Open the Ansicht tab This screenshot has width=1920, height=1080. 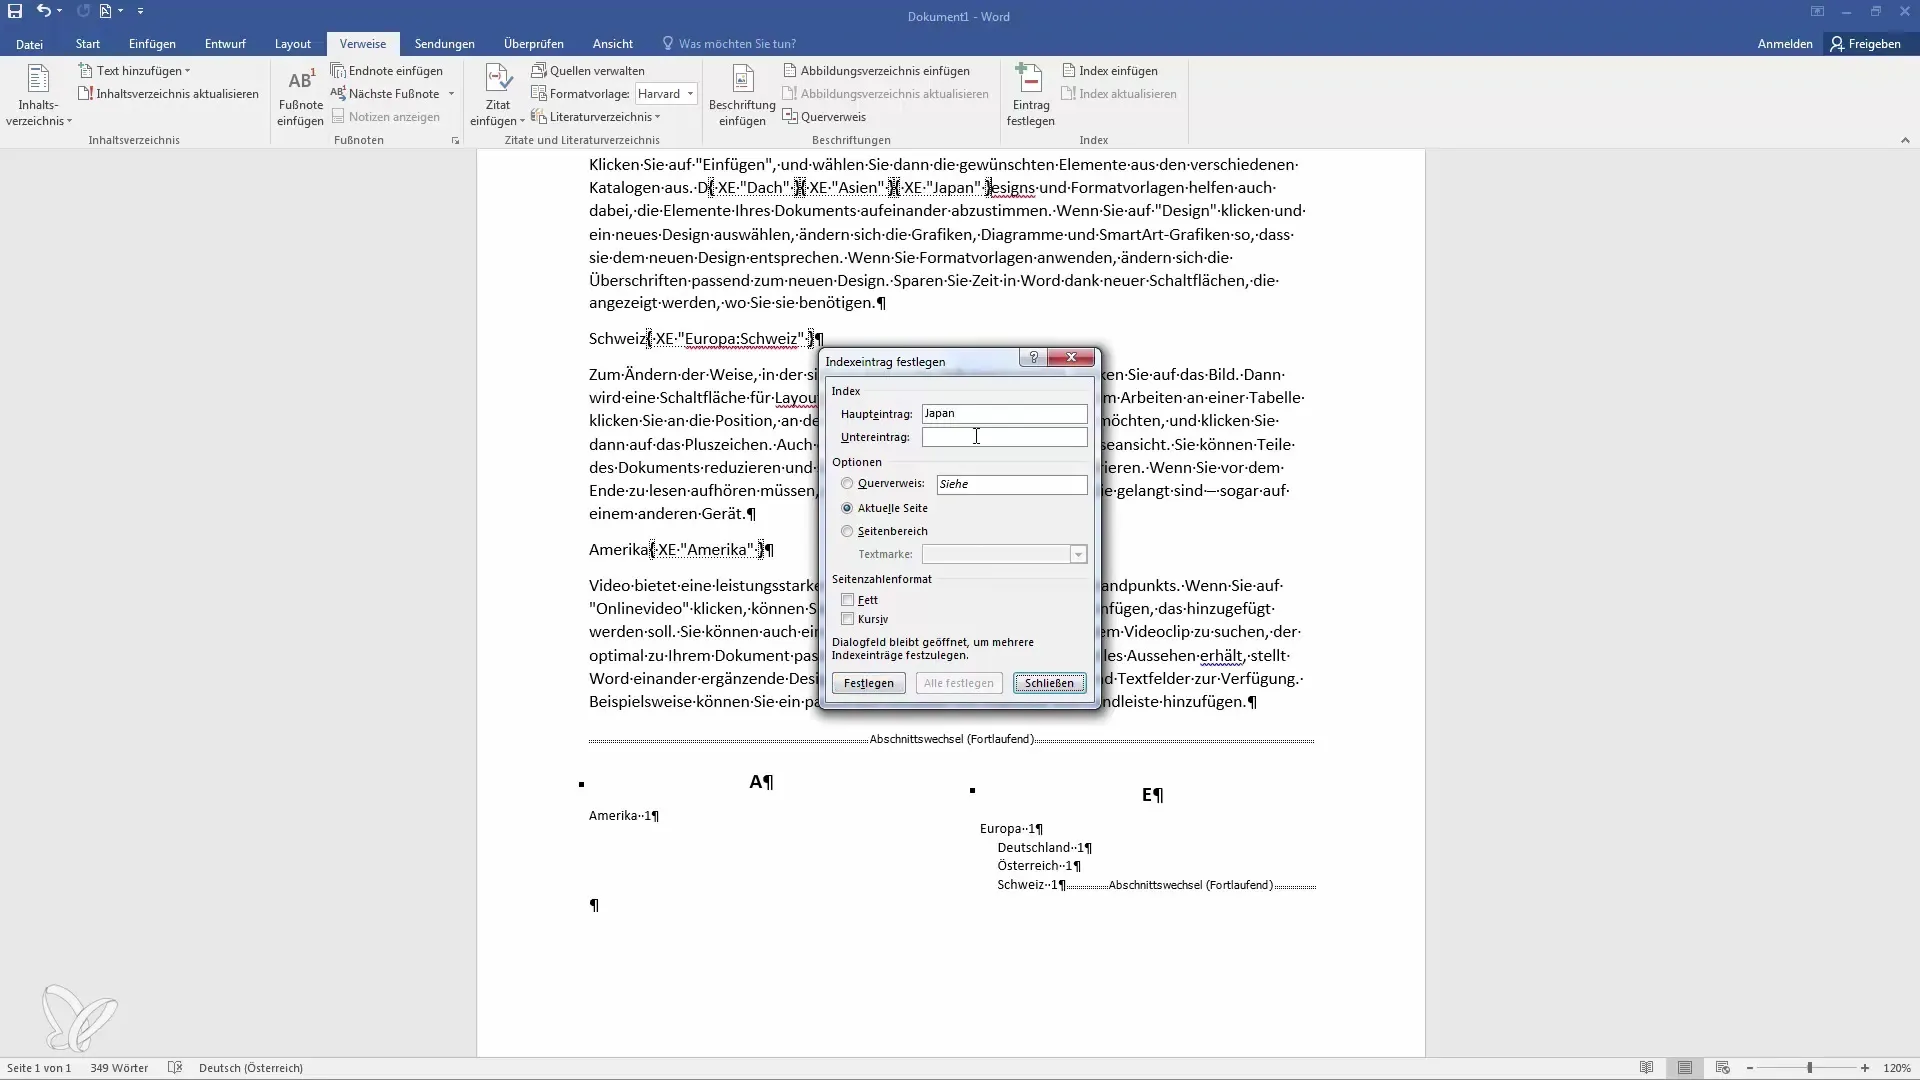click(613, 44)
